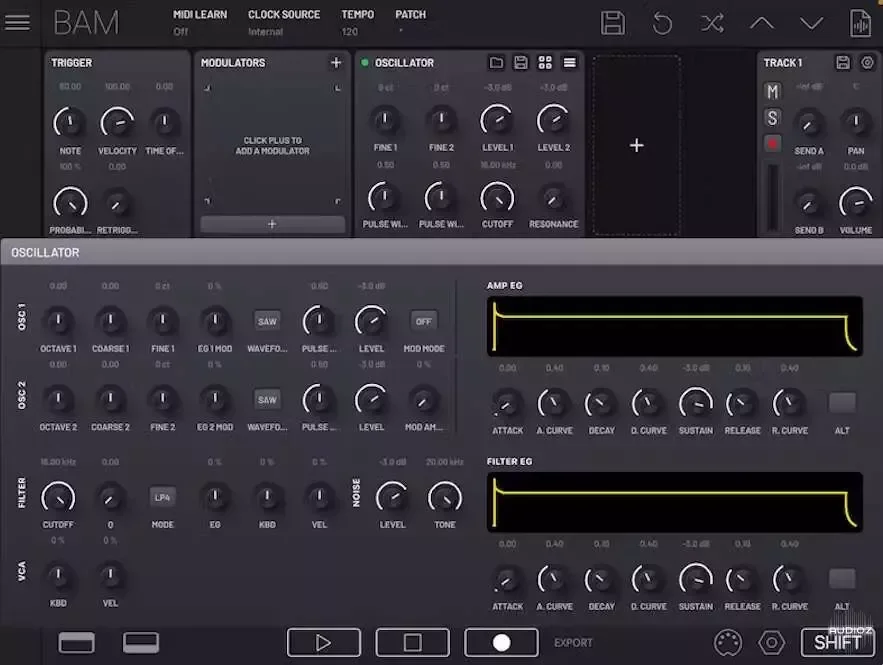Toggle the Filter EG ALT switch
883x665 pixels.
point(842,579)
